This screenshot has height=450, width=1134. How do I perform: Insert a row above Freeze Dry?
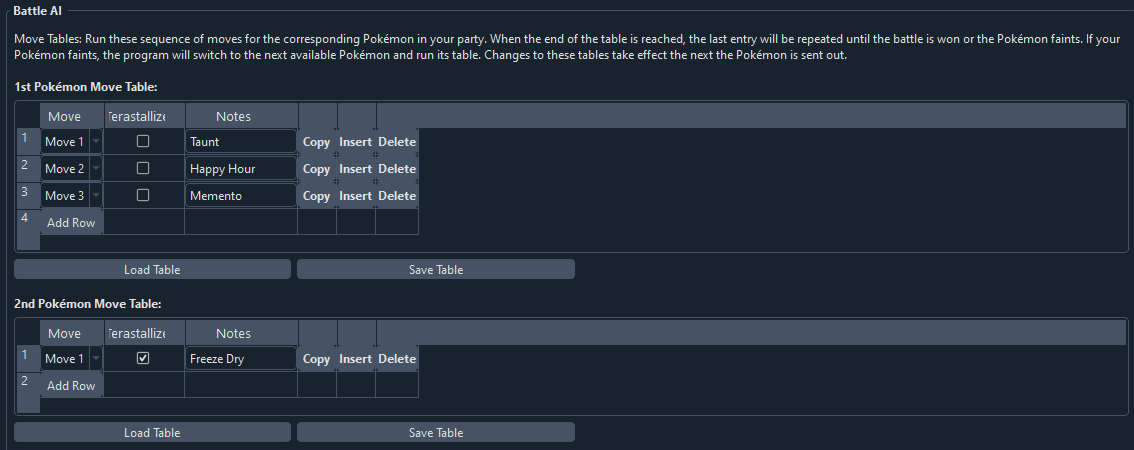coord(355,359)
